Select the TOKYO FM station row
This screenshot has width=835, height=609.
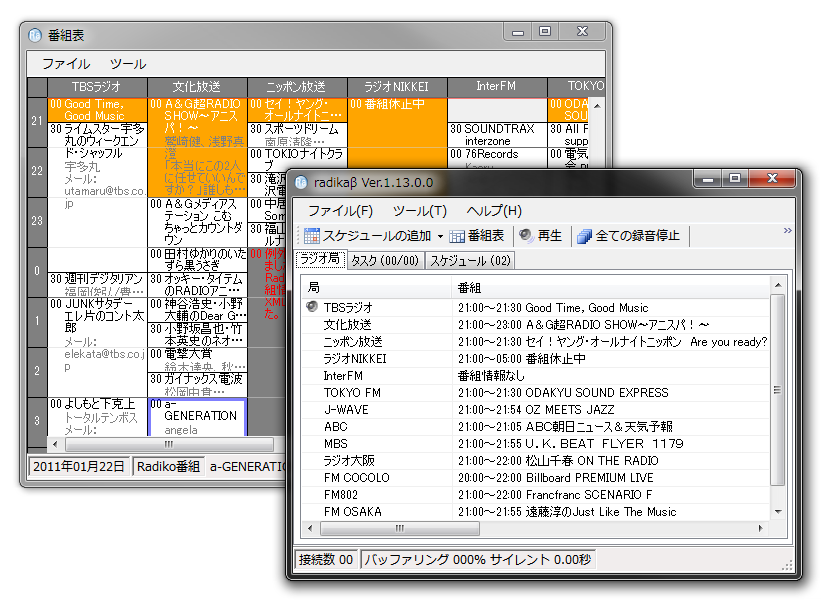point(536,393)
